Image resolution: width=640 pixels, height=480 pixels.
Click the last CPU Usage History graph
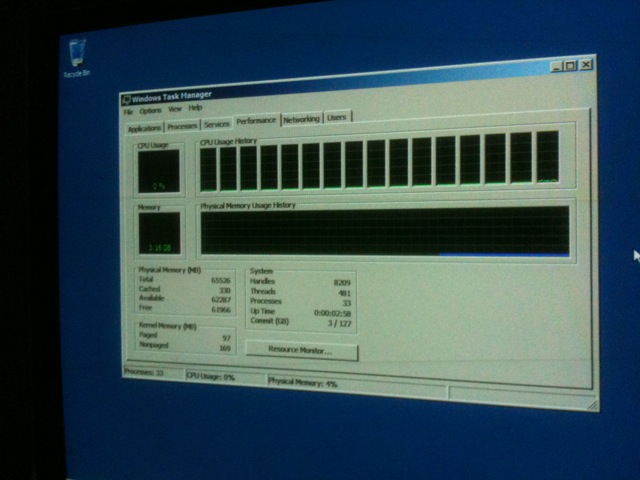547,157
